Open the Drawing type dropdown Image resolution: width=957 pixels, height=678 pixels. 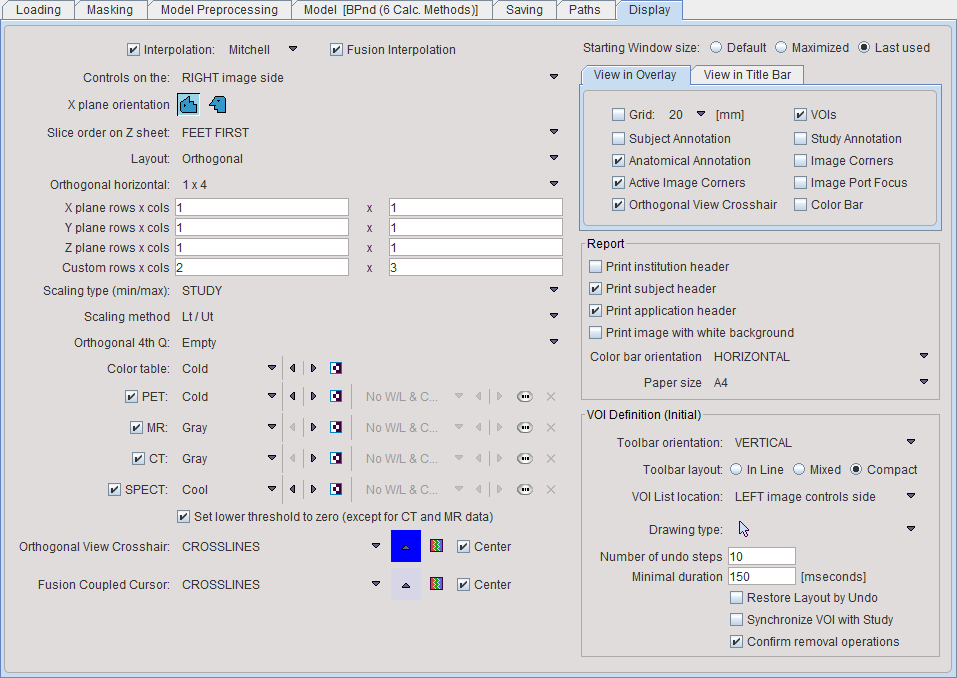pyautogui.click(x=911, y=529)
